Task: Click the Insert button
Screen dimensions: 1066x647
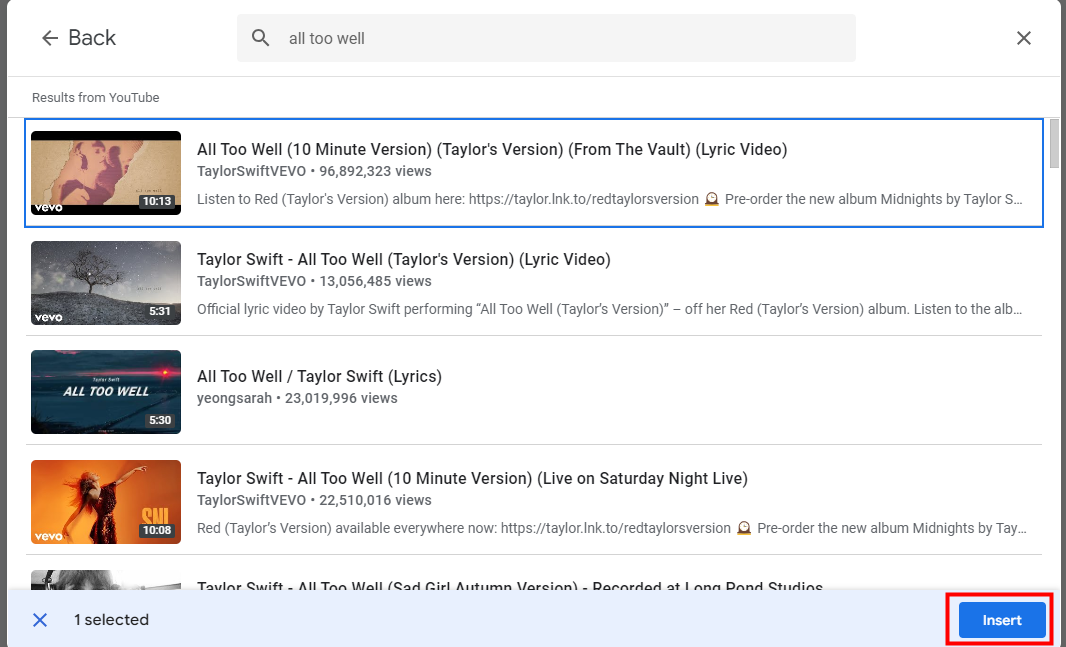Action: 1001,620
